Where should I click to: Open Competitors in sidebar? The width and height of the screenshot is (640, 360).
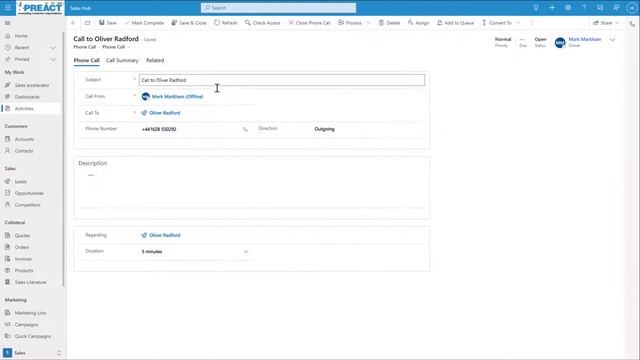coord(27,205)
